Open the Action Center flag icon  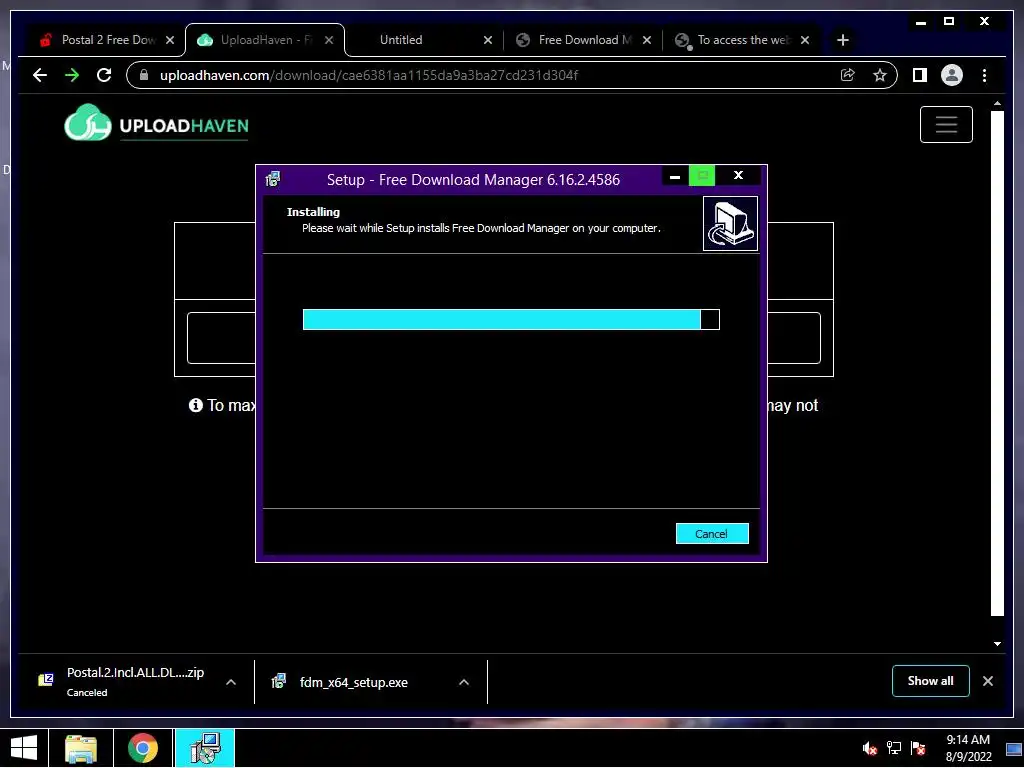(918, 748)
